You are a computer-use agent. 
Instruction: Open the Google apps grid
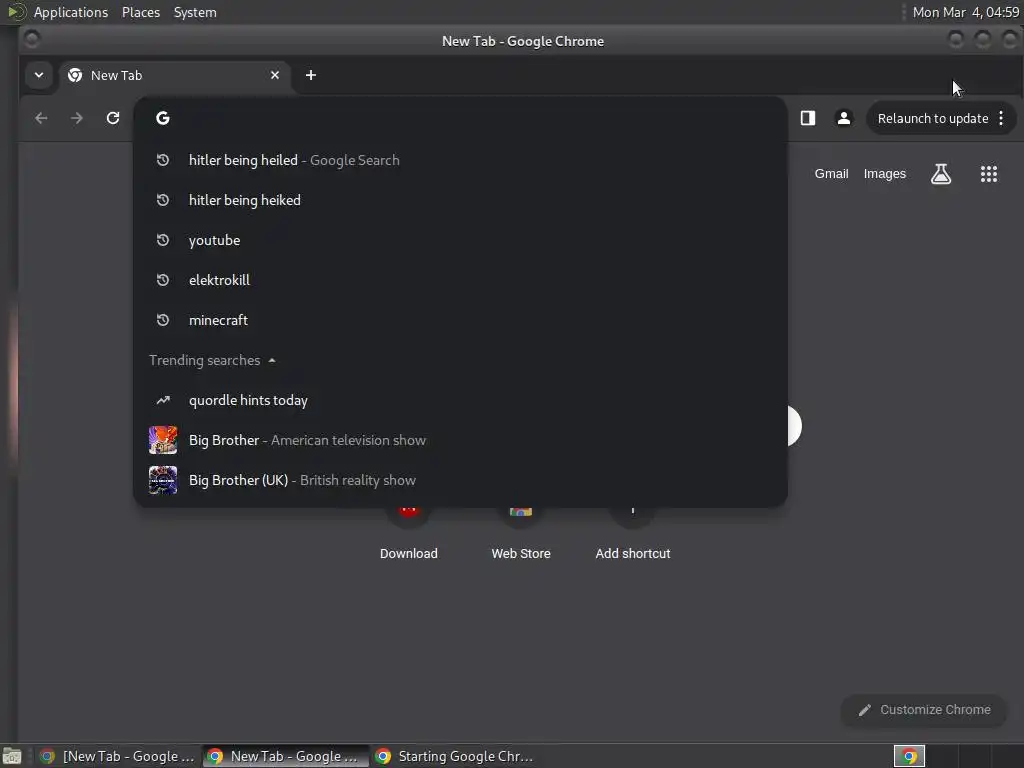[x=989, y=174]
